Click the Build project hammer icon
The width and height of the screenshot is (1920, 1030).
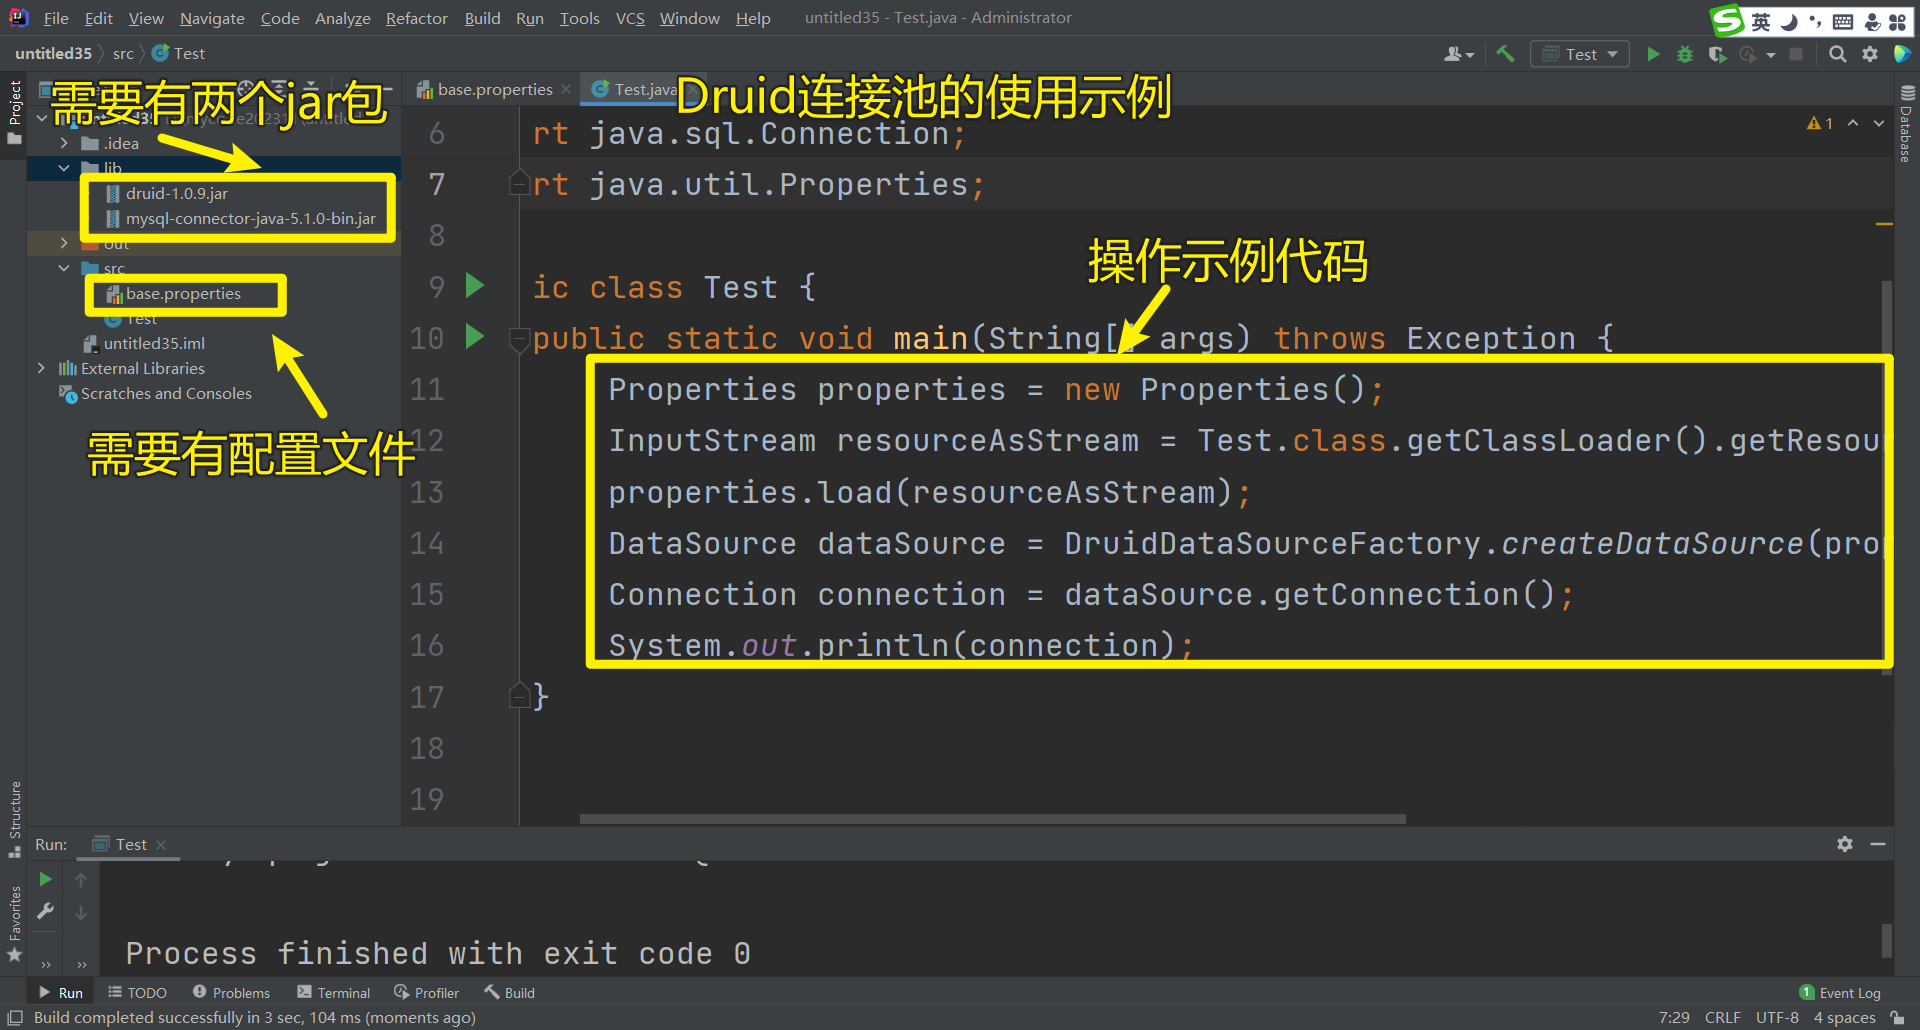pos(1505,54)
